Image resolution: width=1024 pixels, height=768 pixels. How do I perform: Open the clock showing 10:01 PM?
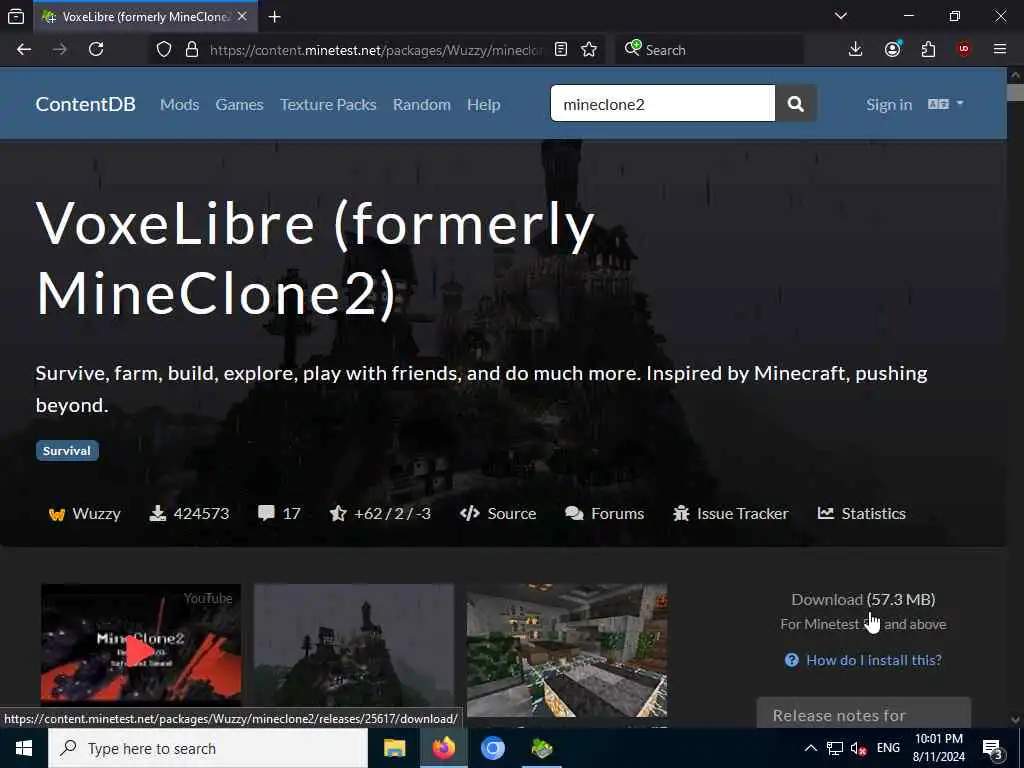[939, 748]
